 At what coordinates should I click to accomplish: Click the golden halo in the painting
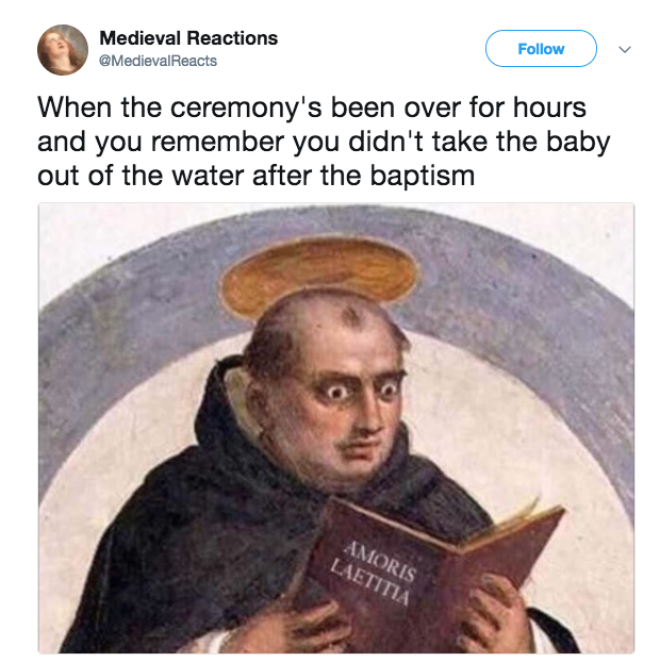pyautogui.click(x=320, y=276)
